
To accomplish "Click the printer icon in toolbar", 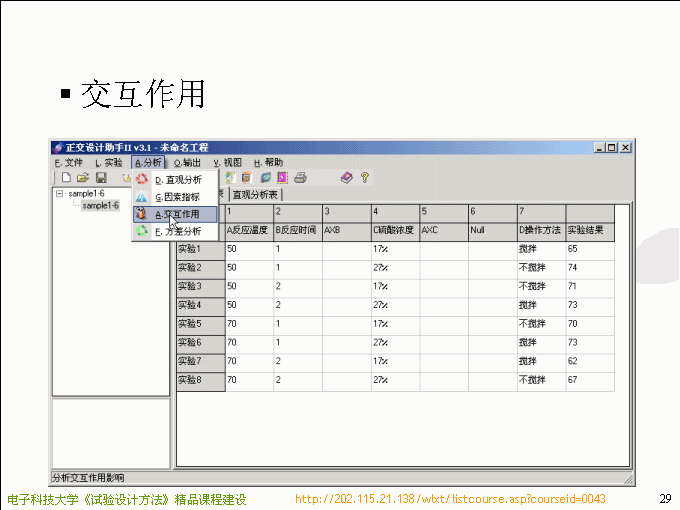I will point(300,178).
